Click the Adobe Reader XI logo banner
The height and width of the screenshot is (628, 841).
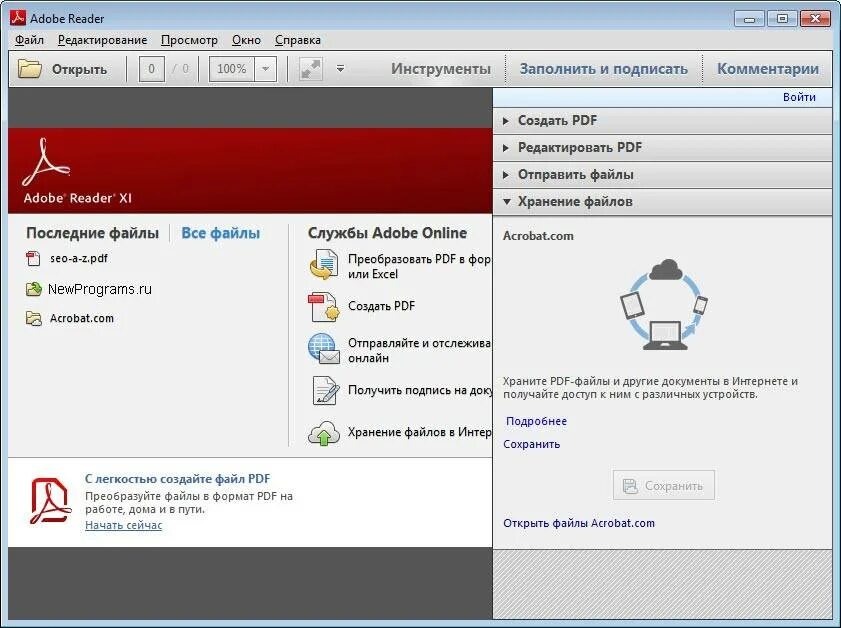(x=250, y=171)
